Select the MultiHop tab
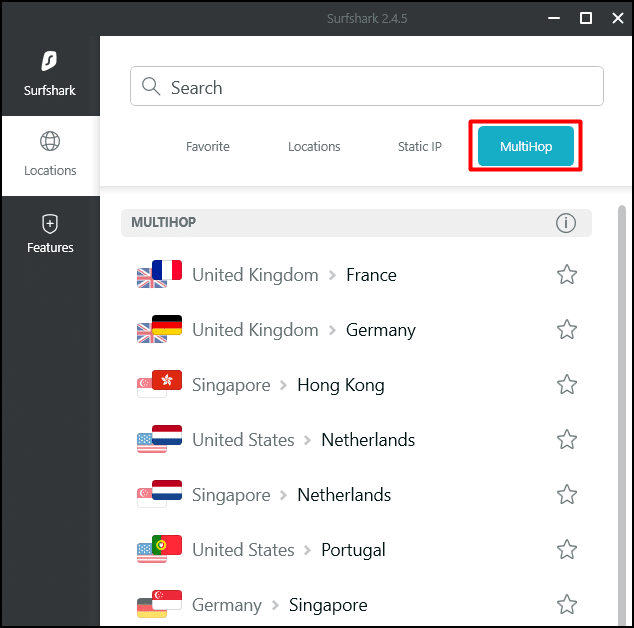Image resolution: width=634 pixels, height=628 pixels. [526, 146]
